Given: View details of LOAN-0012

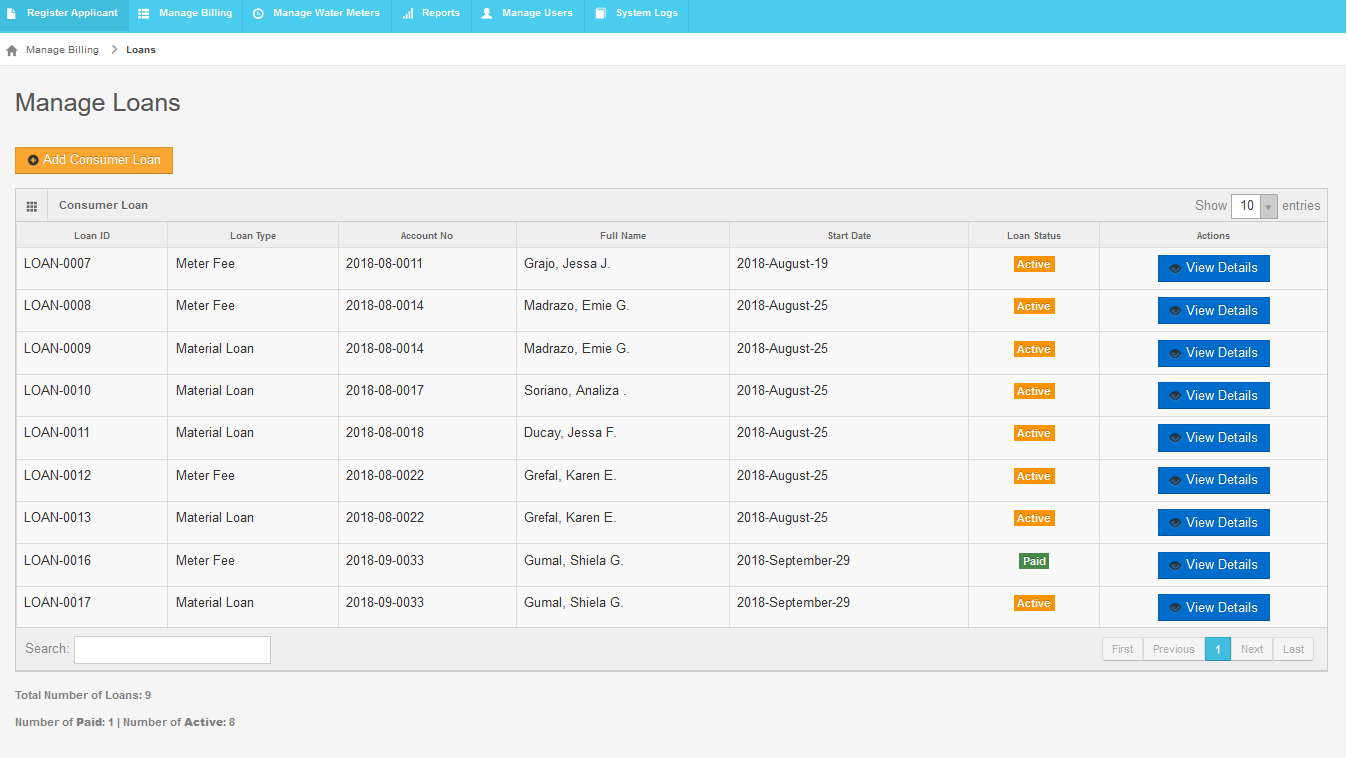Looking at the screenshot, I should [x=1213, y=480].
